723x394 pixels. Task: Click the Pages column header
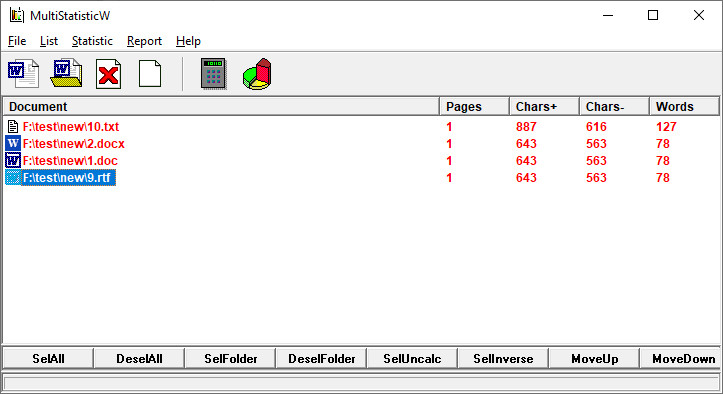pos(474,107)
